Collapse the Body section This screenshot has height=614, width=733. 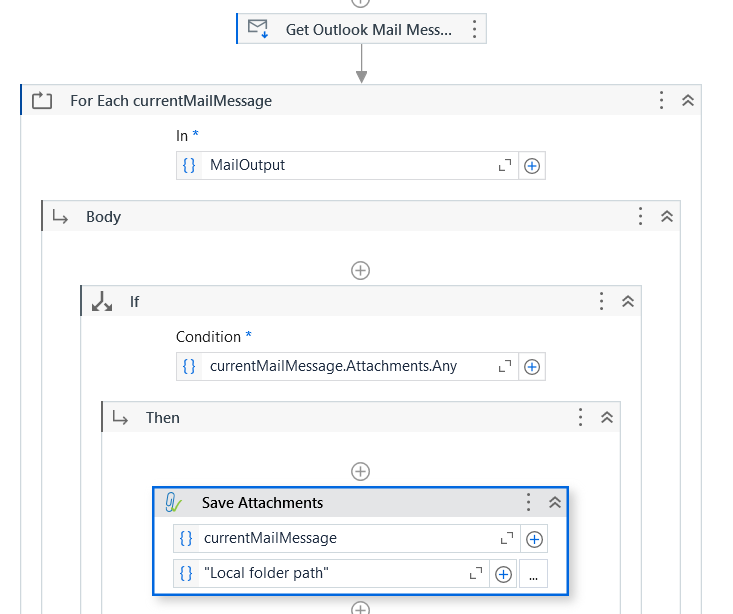pyautogui.click(x=667, y=217)
